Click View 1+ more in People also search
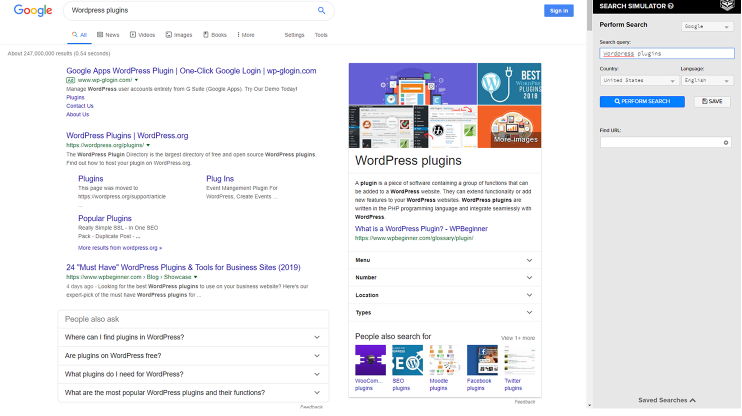Viewport: 742px width, 416px height. 518,338
